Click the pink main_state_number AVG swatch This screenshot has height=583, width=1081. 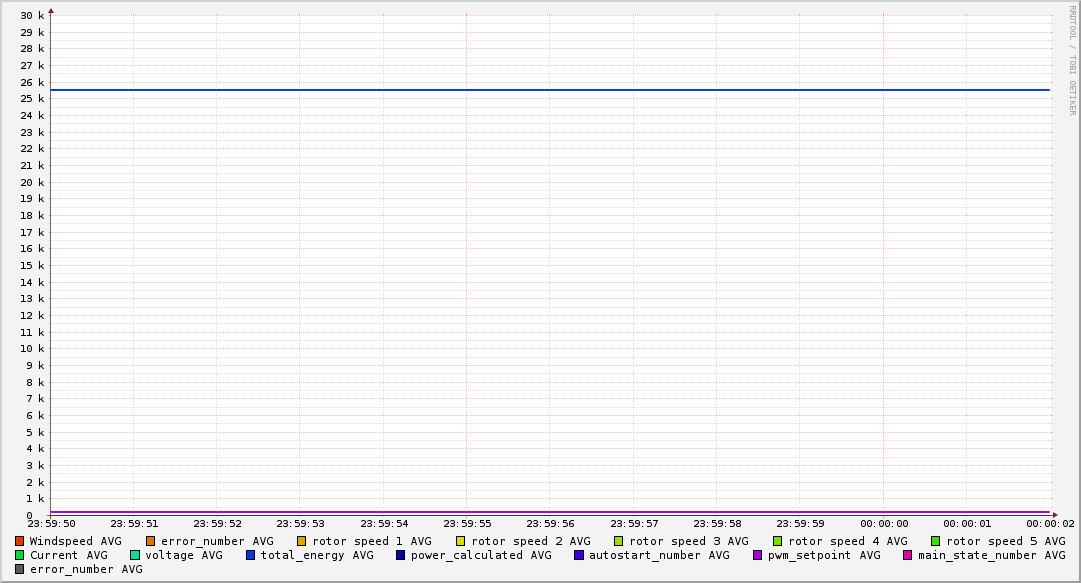(908, 555)
